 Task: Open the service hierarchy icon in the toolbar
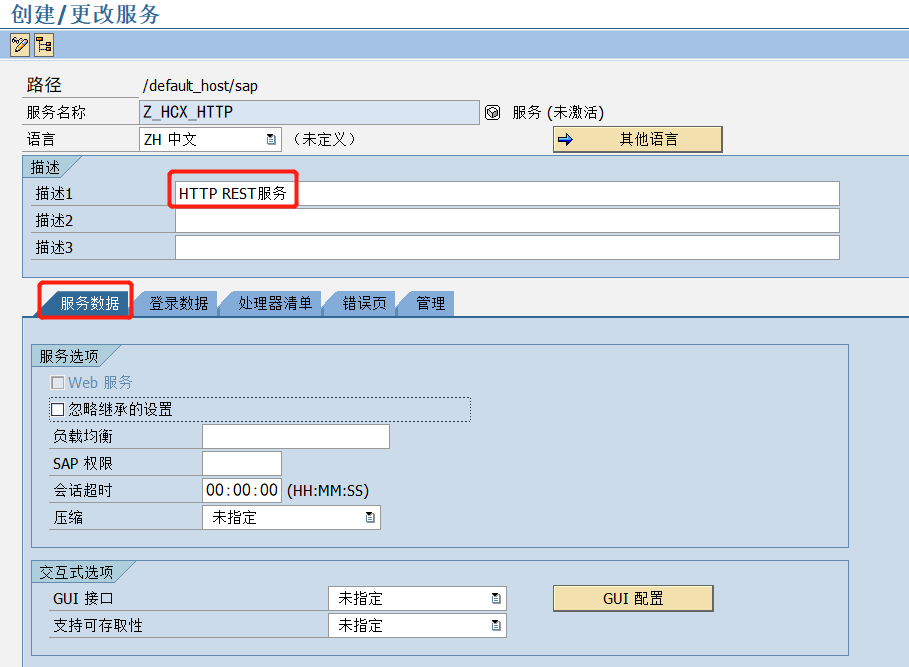click(41, 44)
